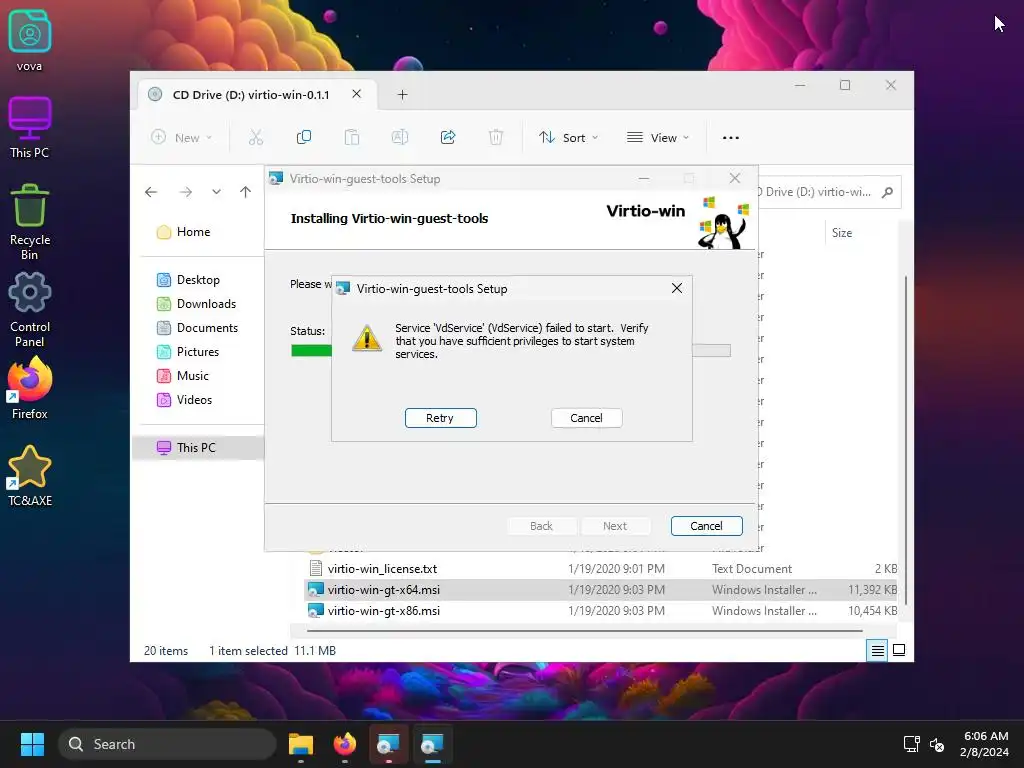Screen dimensions: 1024x768
Task: Switch to large thumbnails view button
Action: pos(899,650)
